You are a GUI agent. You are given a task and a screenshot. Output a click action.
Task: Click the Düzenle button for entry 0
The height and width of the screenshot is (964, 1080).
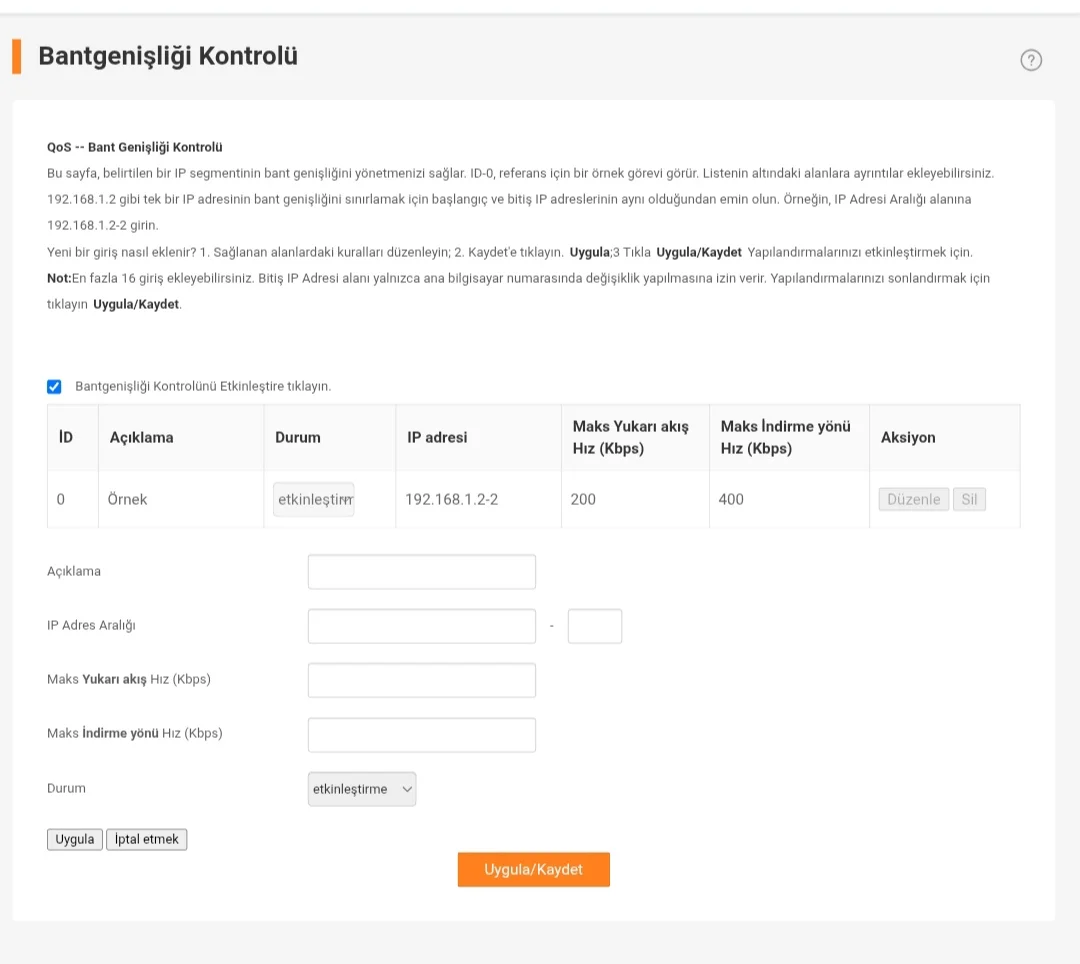[913, 499]
